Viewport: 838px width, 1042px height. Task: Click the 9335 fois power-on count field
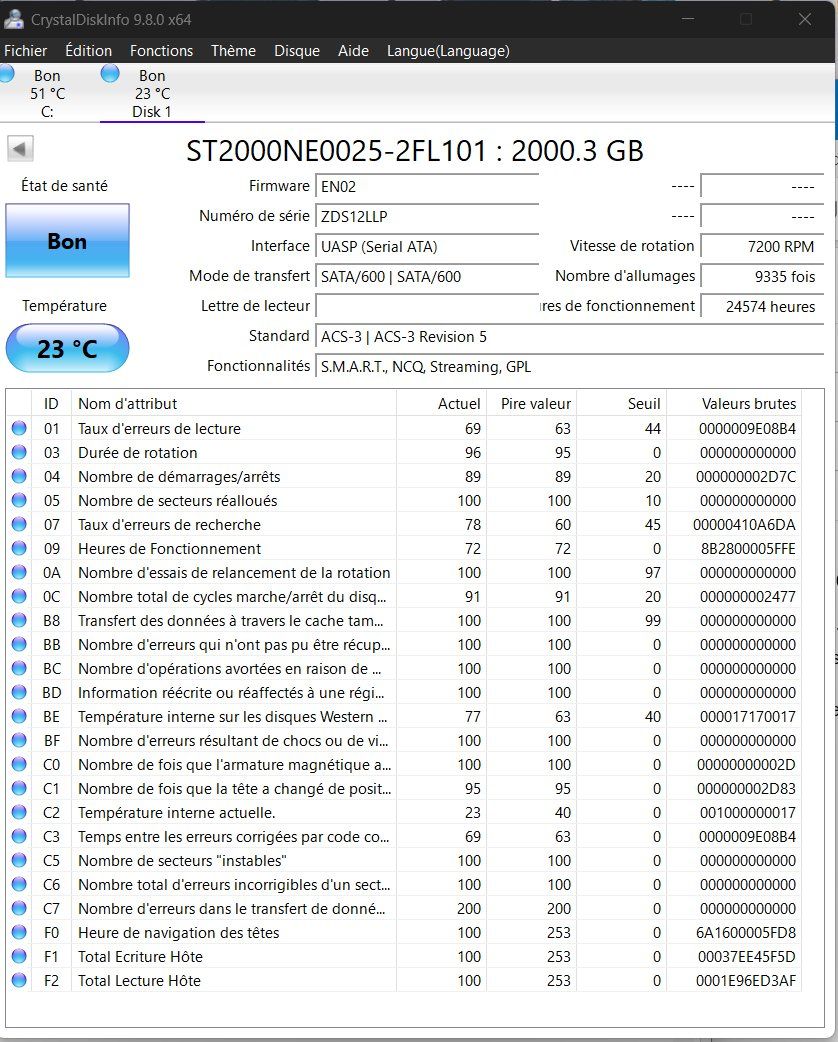[x=762, y=276]
